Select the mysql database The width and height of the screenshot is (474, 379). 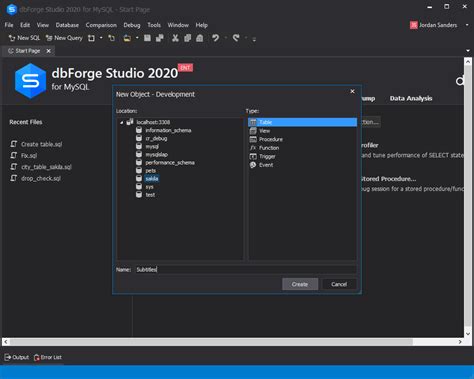tap(152, 146)
